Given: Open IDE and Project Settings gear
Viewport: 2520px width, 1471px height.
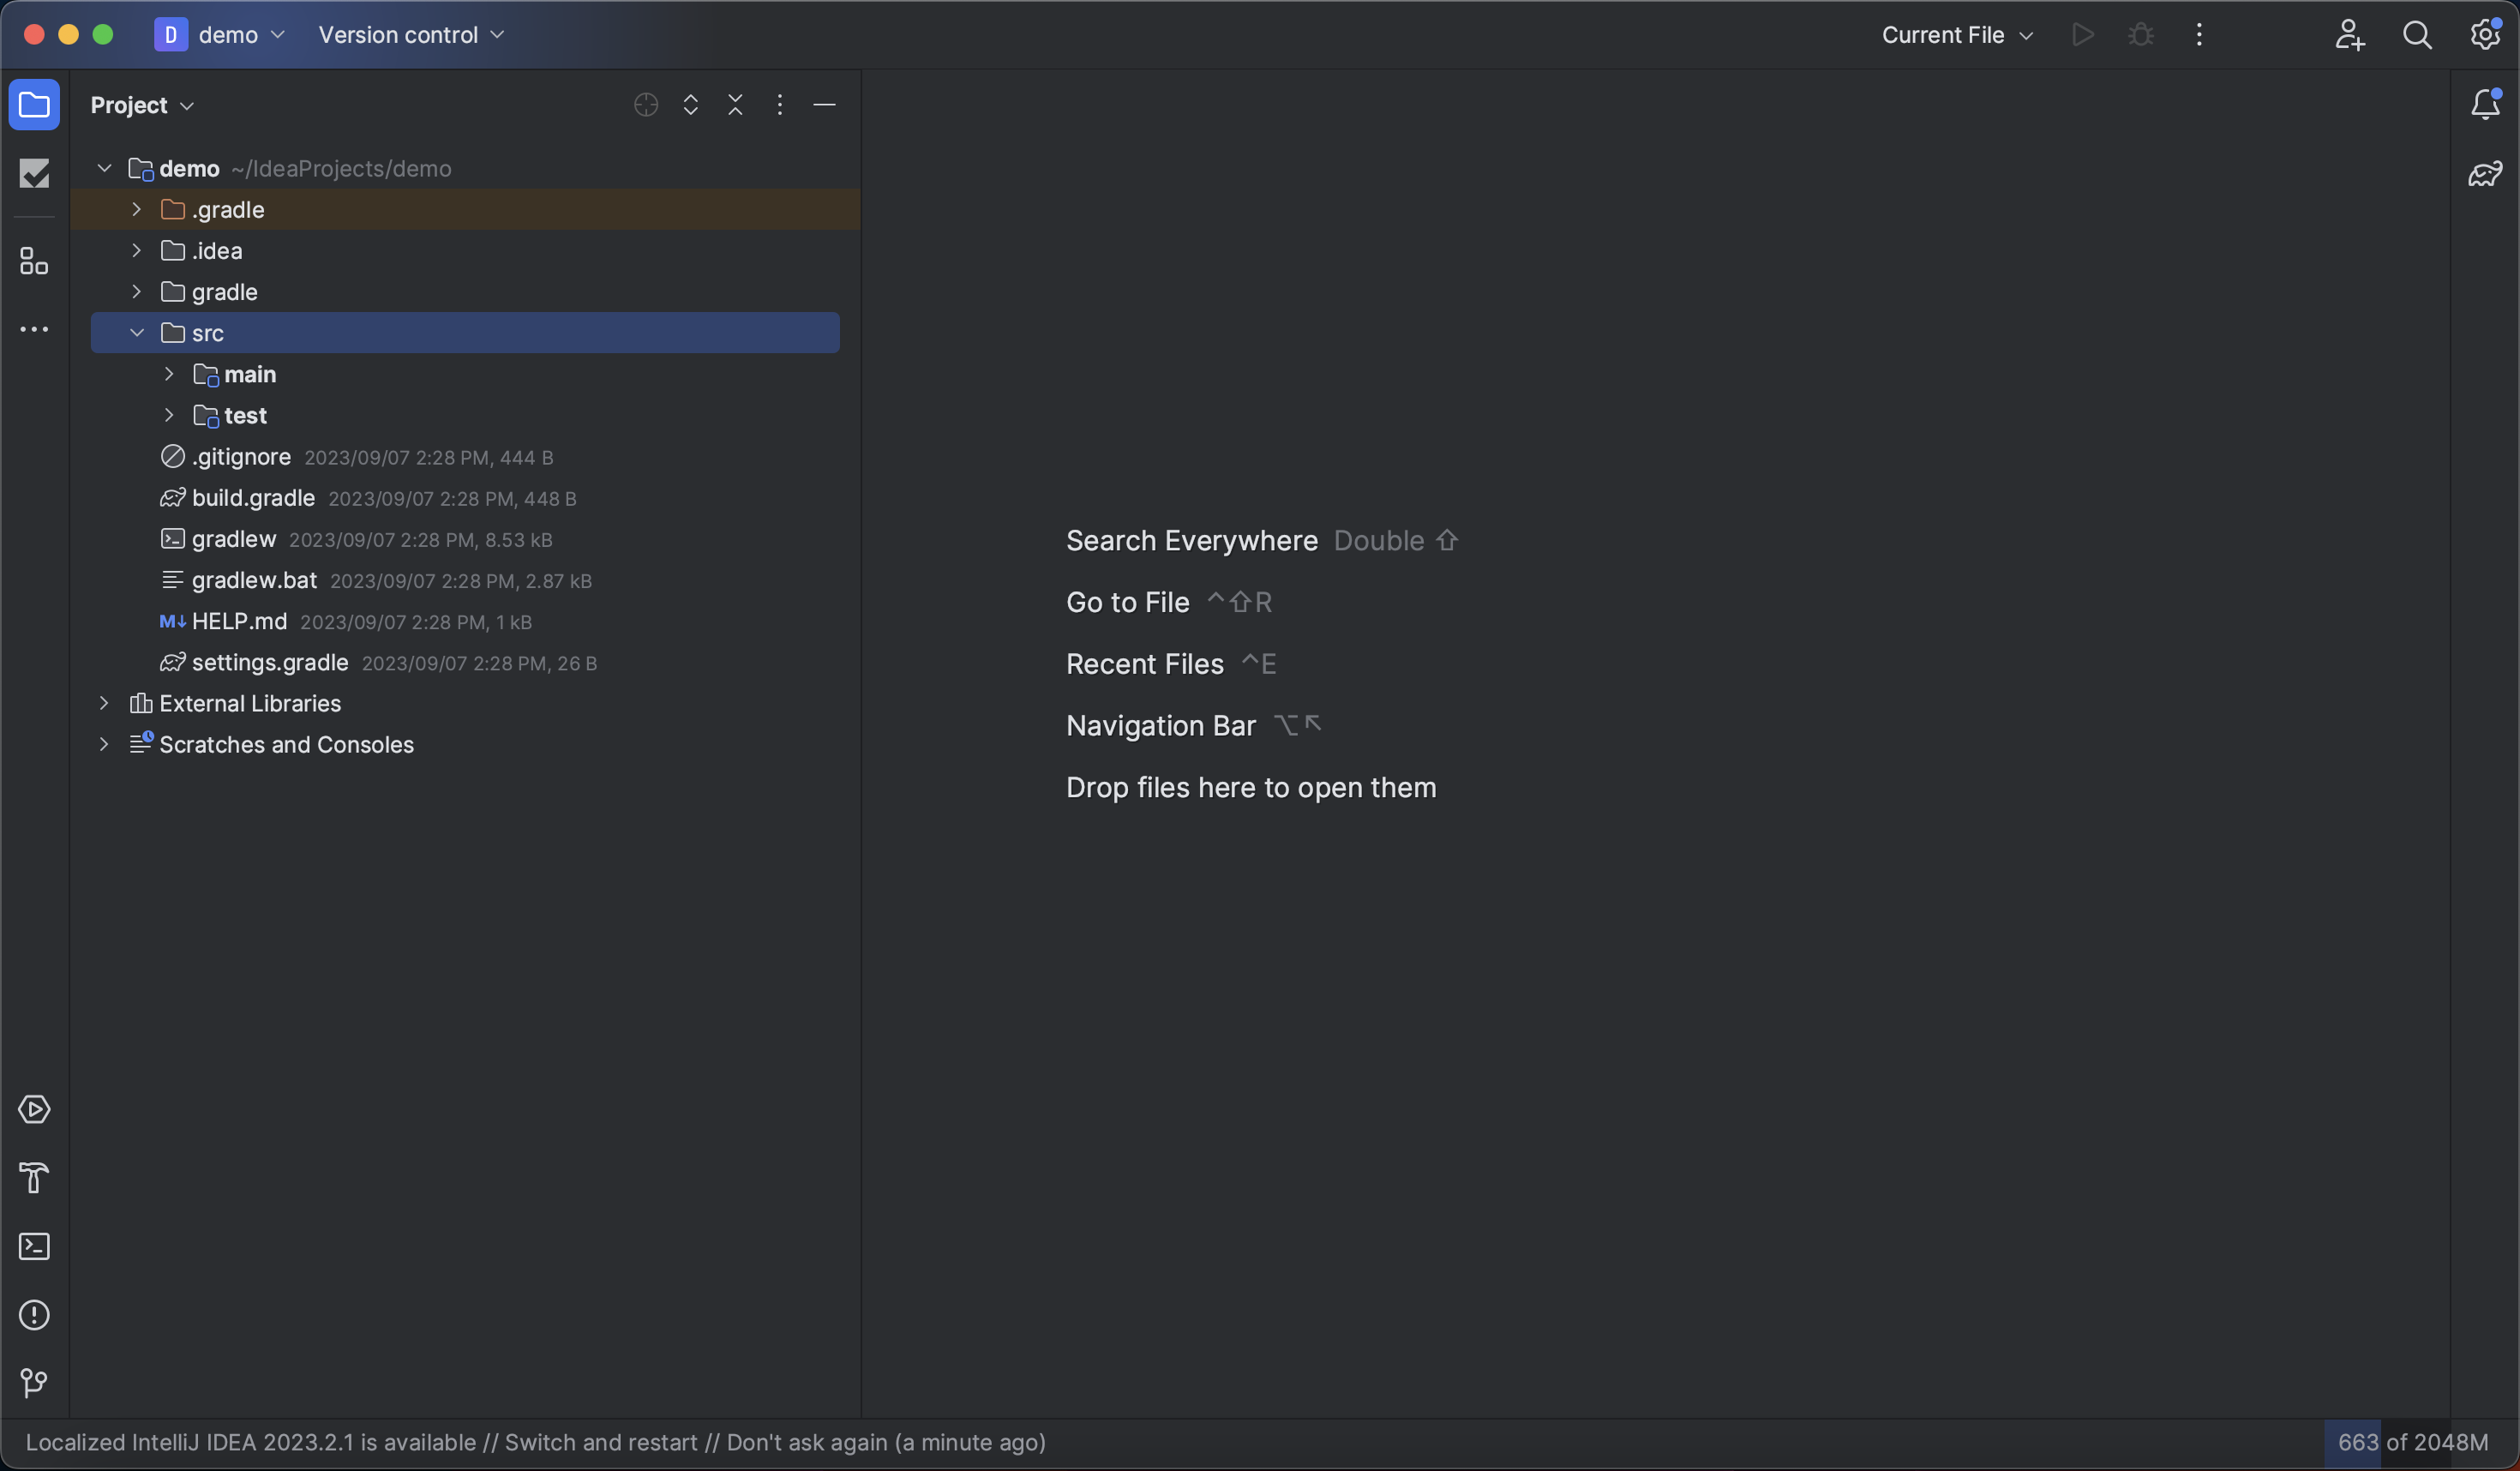Looking at the screenshot, I should coord(2486,35).
